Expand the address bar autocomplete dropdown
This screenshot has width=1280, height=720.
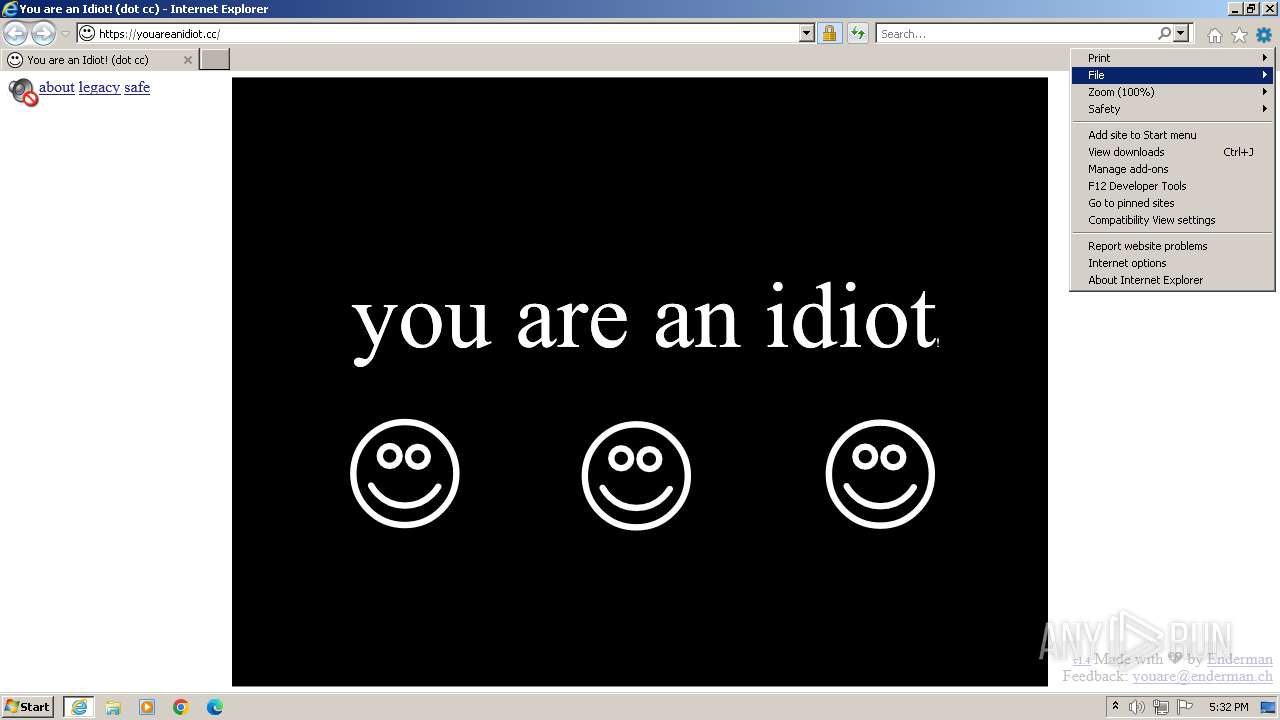tap(807, 34)
